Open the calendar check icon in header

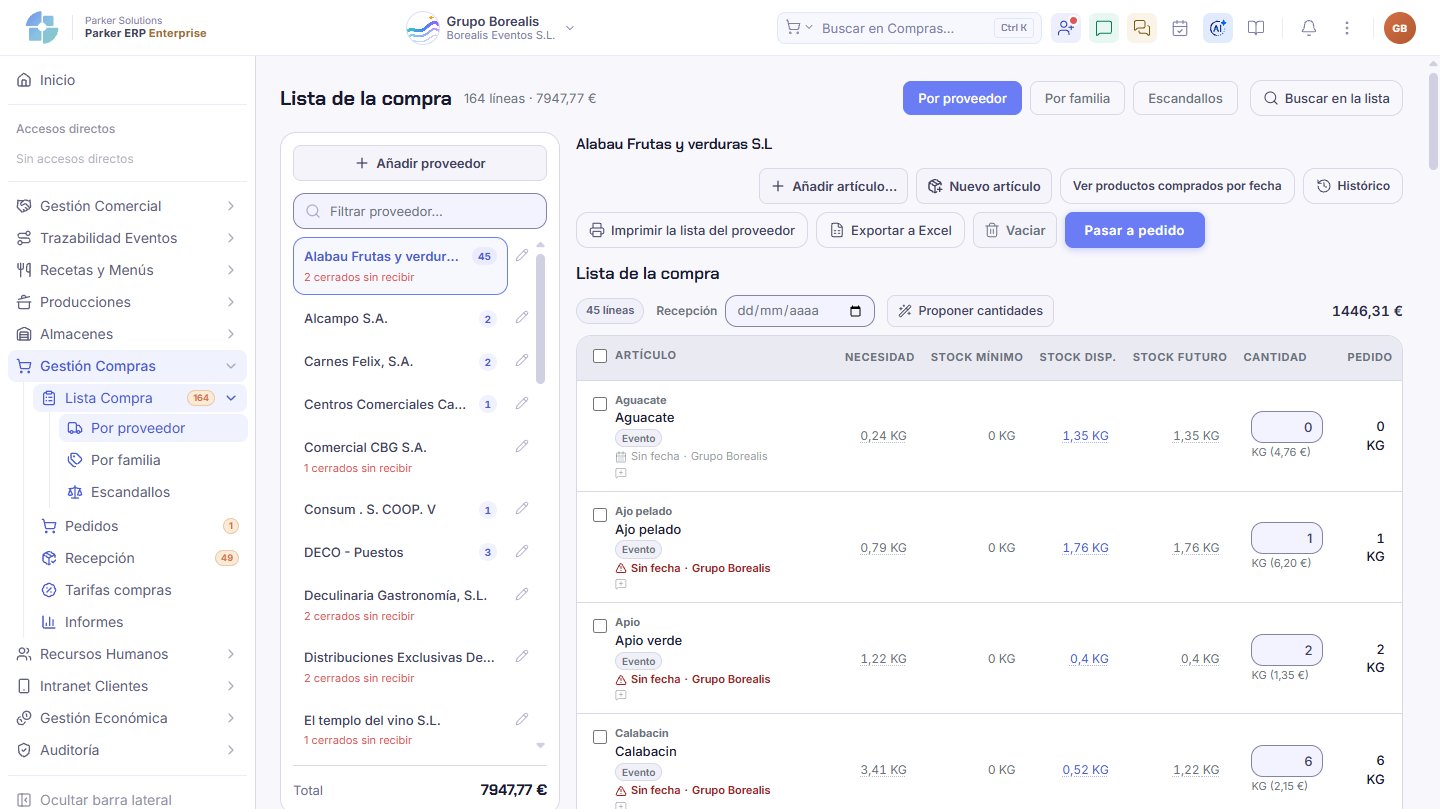pyautogui.click(x=1180, y=28)
